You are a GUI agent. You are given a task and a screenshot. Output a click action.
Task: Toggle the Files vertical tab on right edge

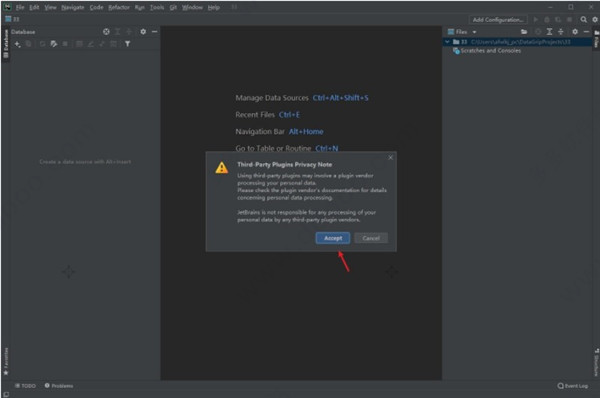(596, 39)
